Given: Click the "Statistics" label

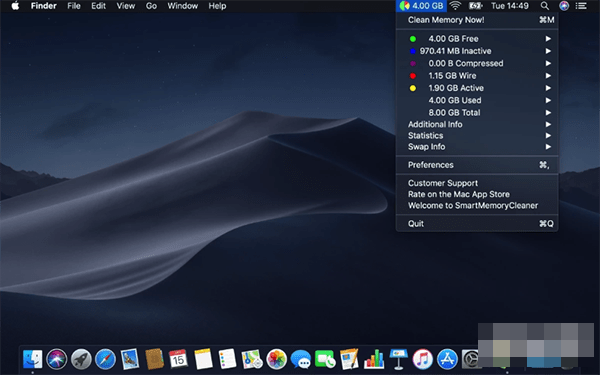Looking at the screenshot, I should 426,135.
